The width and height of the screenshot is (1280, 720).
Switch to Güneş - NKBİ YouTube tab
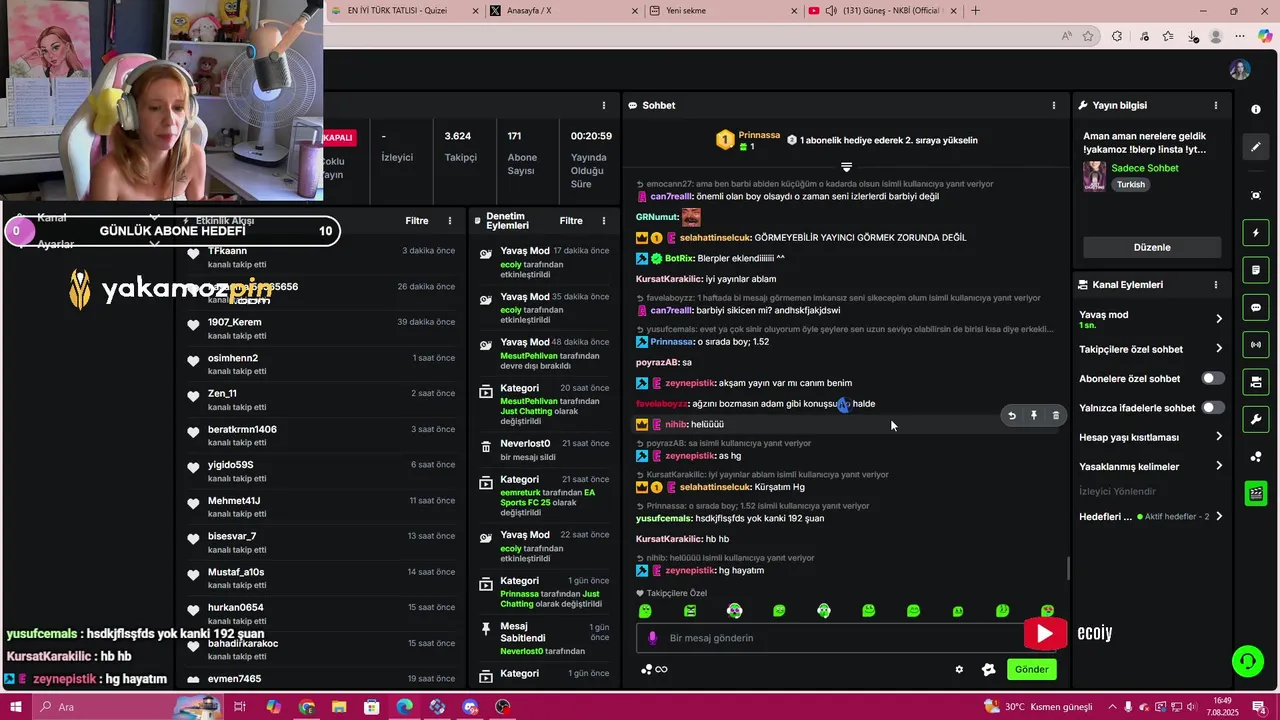point(880,11)
